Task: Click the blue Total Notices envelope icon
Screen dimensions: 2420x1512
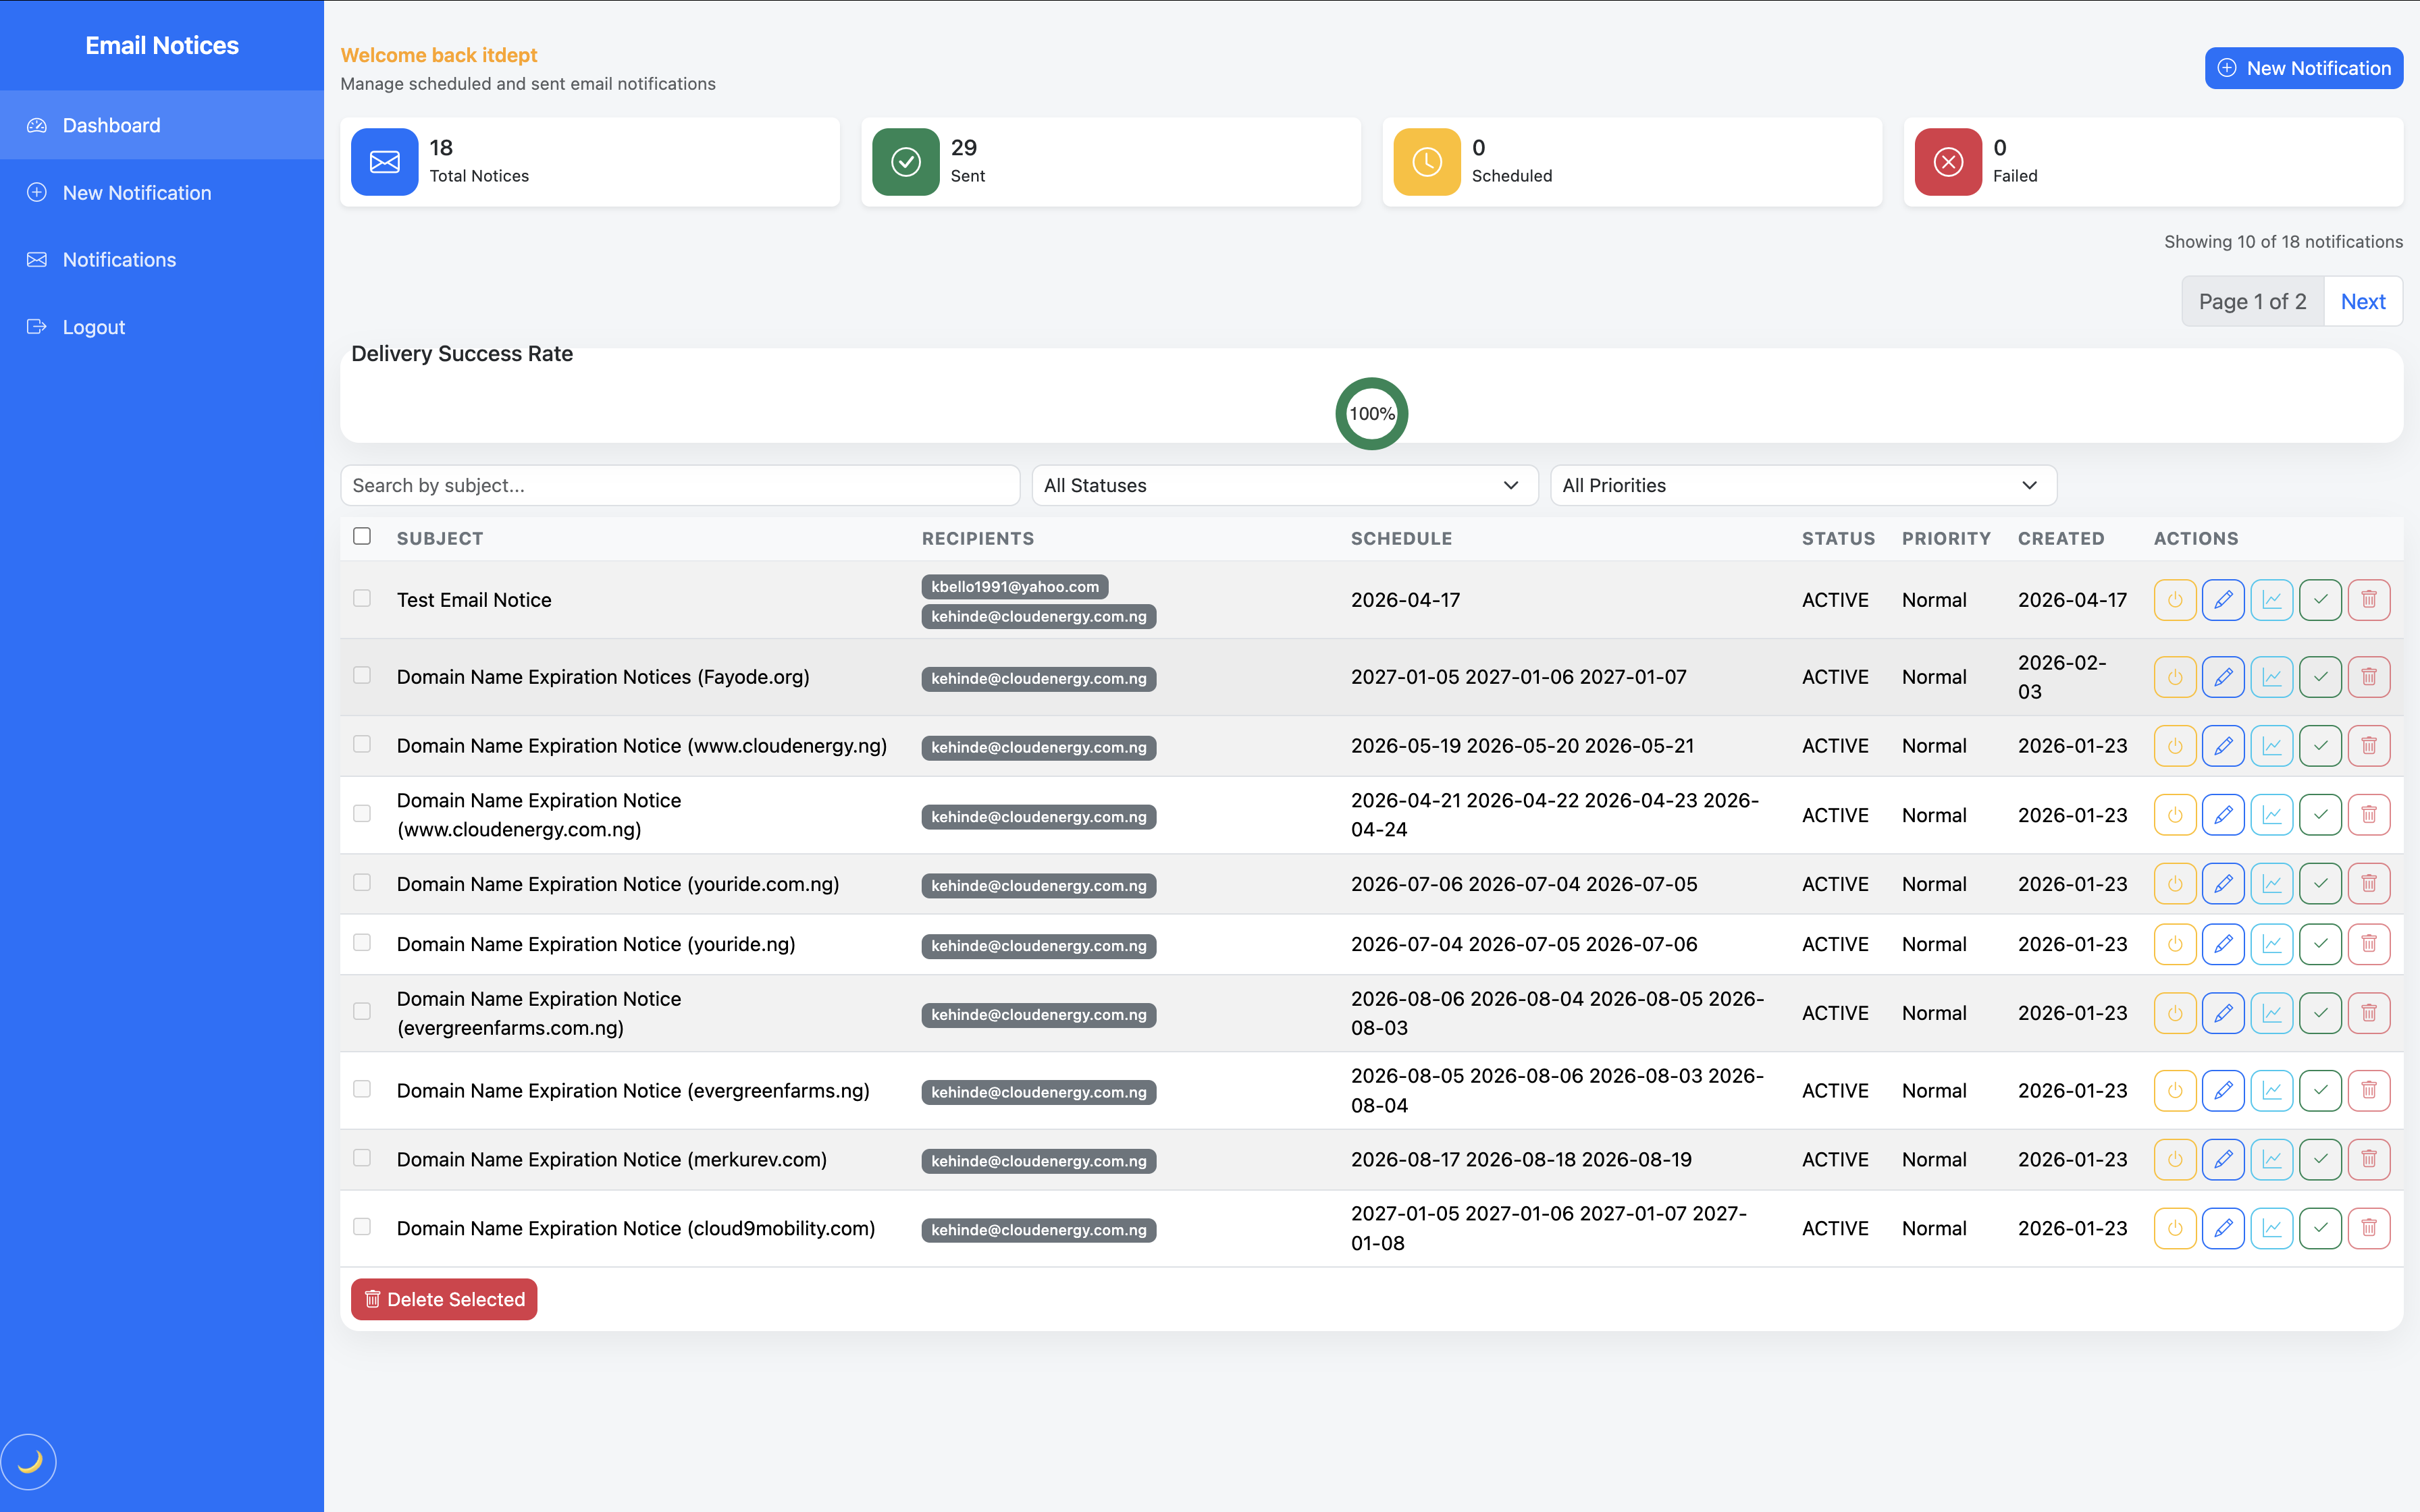Action: click(x=384, y=162)
